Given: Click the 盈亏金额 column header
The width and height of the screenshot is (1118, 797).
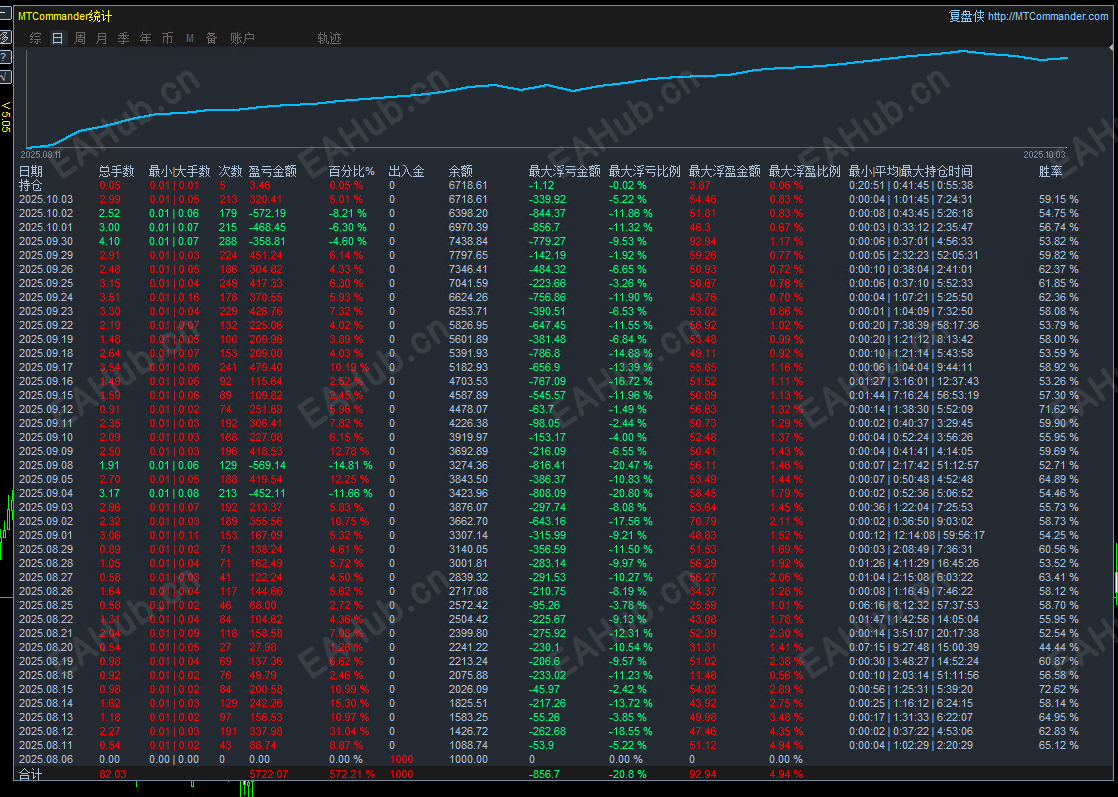Looking at the screenshot, I should point(273,171).
